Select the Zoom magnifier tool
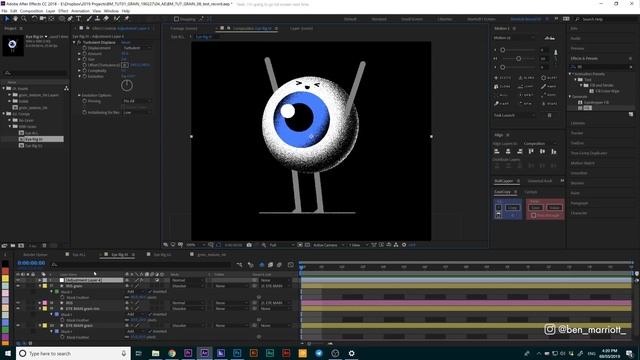The height and width of the screenshot is (360, 640). click(x=24, y=19)
